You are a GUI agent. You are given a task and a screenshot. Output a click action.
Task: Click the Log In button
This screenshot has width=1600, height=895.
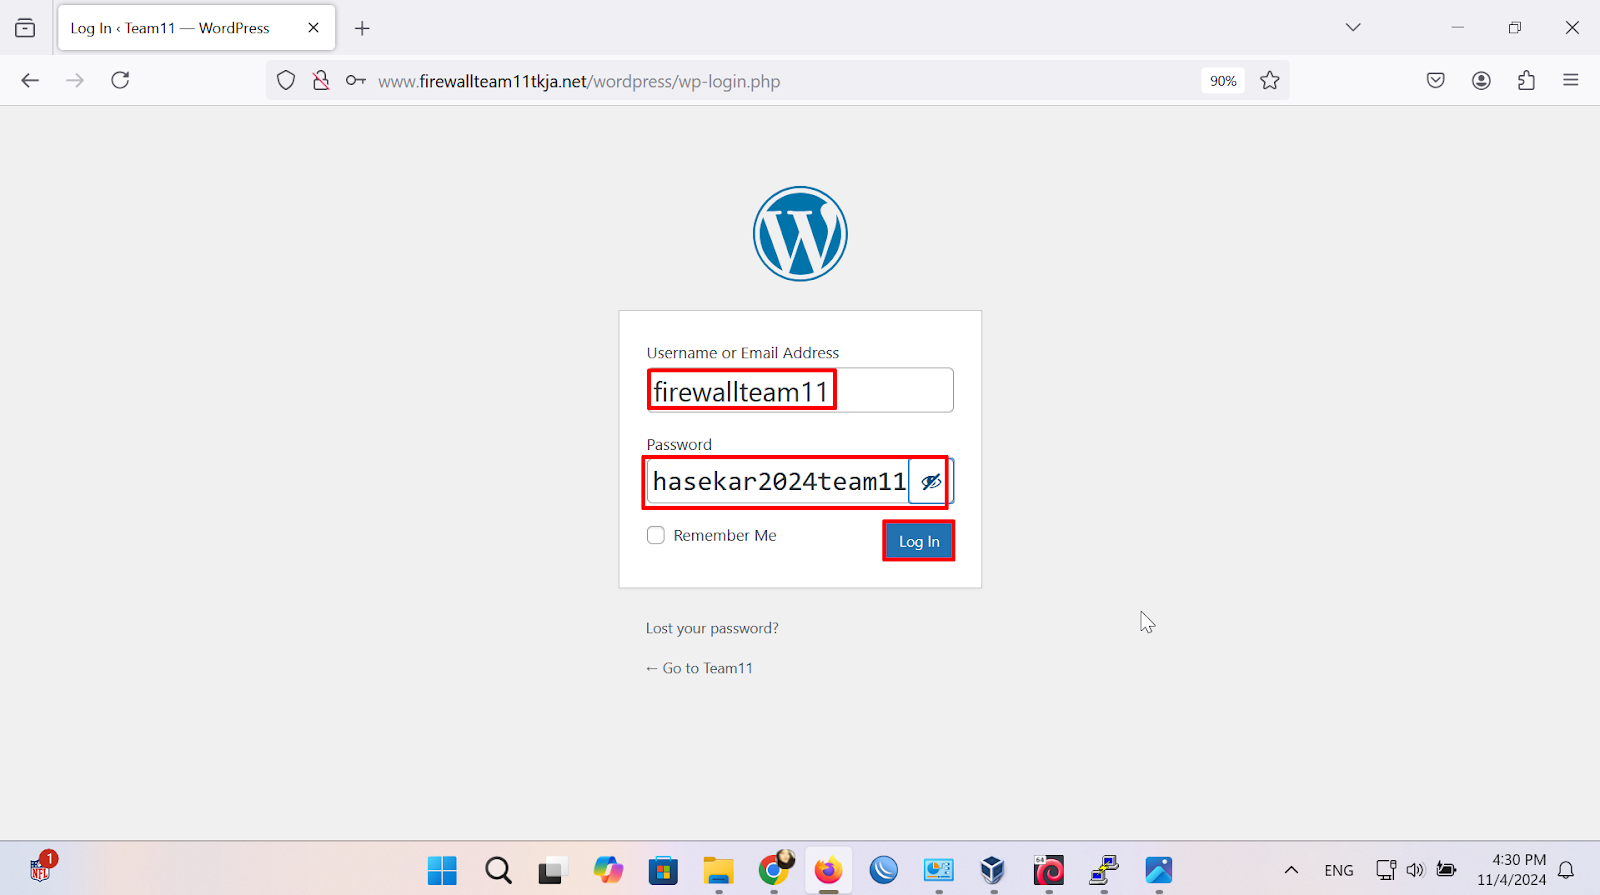pyautogui.click(x=919, y=541)
